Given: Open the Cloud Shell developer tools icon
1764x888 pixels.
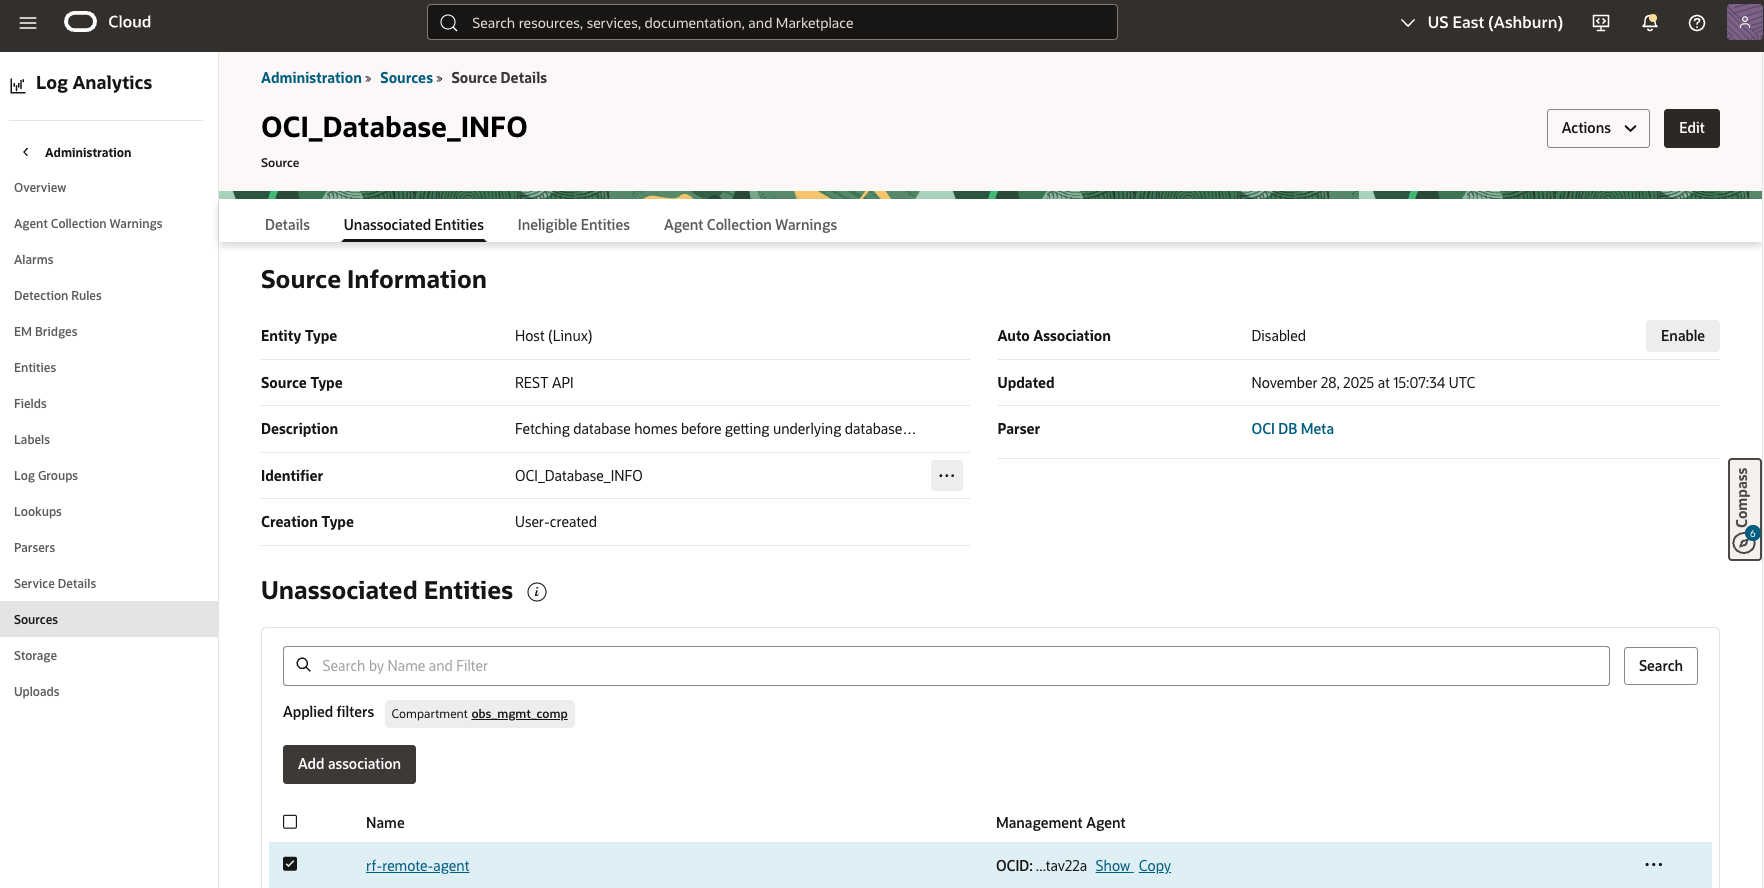Looking at the screenshot, I should (x=1601, y=23).
